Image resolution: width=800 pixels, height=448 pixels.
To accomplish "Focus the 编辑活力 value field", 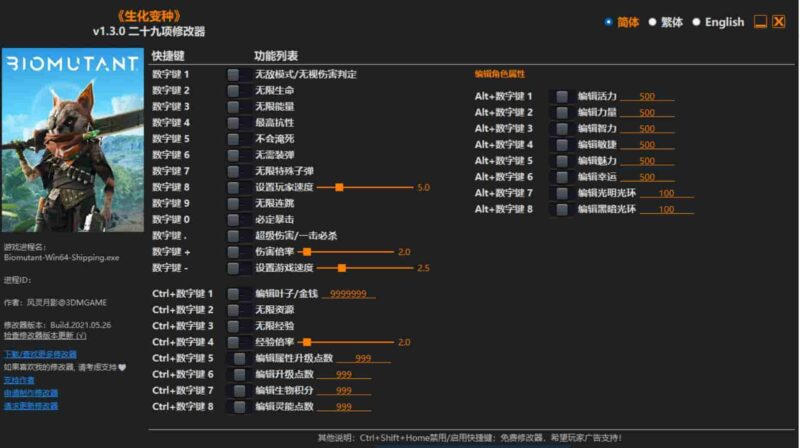I will (647, 96).
